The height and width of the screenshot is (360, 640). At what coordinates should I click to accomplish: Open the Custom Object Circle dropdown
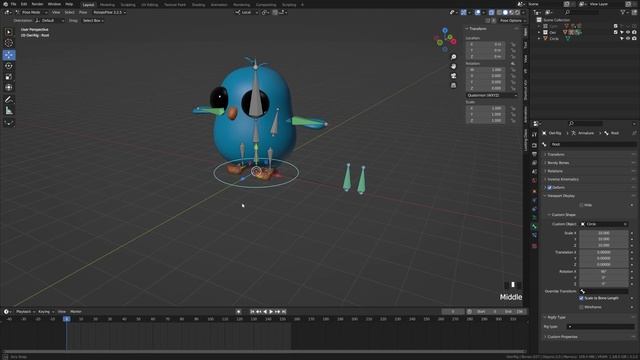[604, 224]
